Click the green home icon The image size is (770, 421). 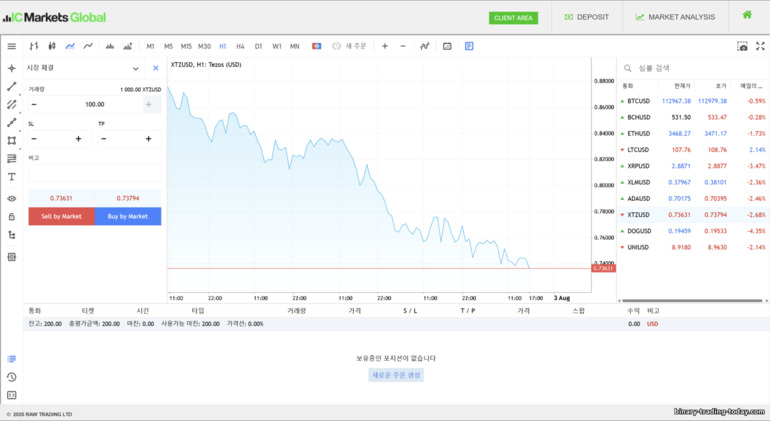pos(747,15)
